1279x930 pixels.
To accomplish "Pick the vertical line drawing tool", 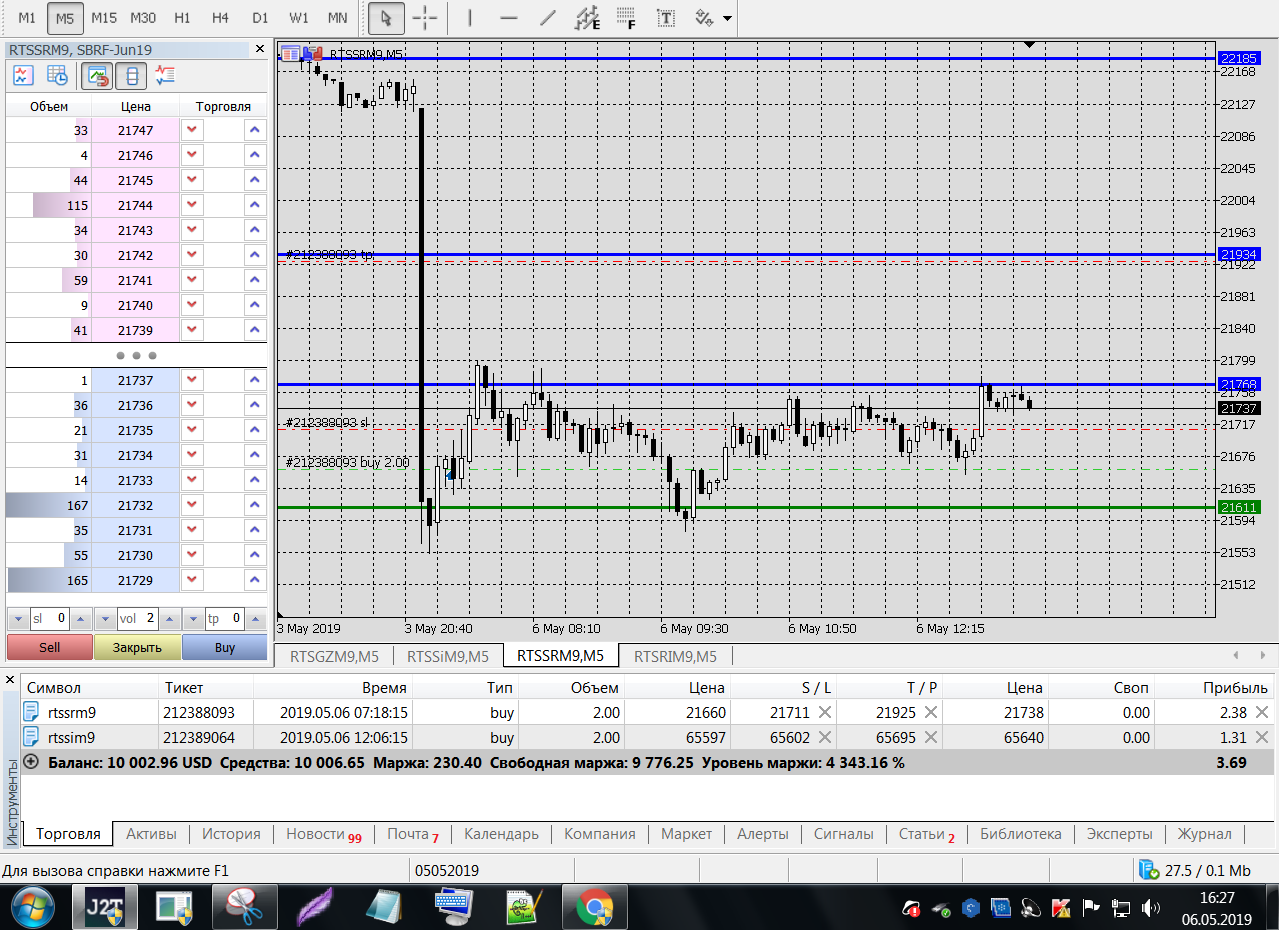I will [x=470, y=18].
